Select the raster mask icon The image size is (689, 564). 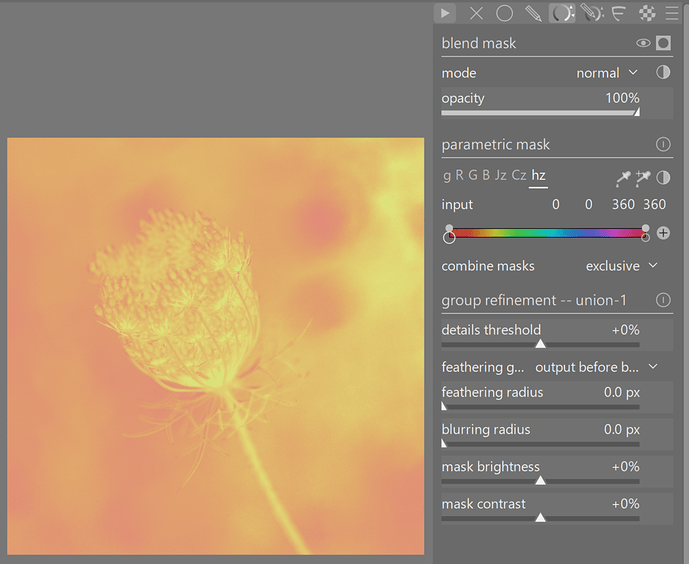[x=619, y=14]
